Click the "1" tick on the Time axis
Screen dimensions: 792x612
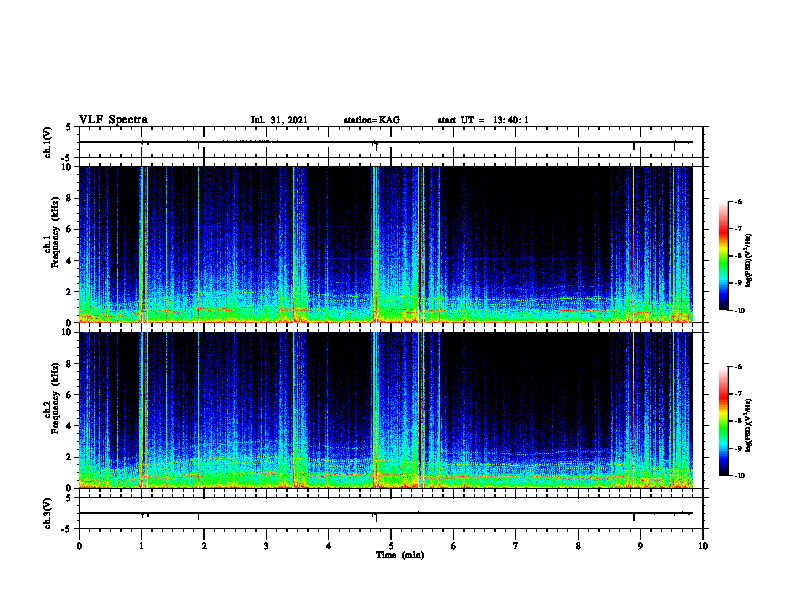coord(141,546)
